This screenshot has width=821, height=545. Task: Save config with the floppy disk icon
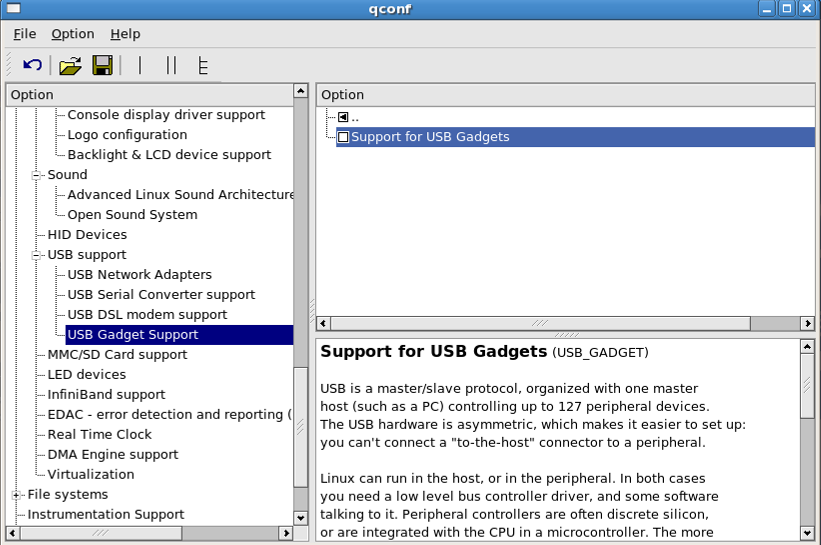[x=103, y=65]
